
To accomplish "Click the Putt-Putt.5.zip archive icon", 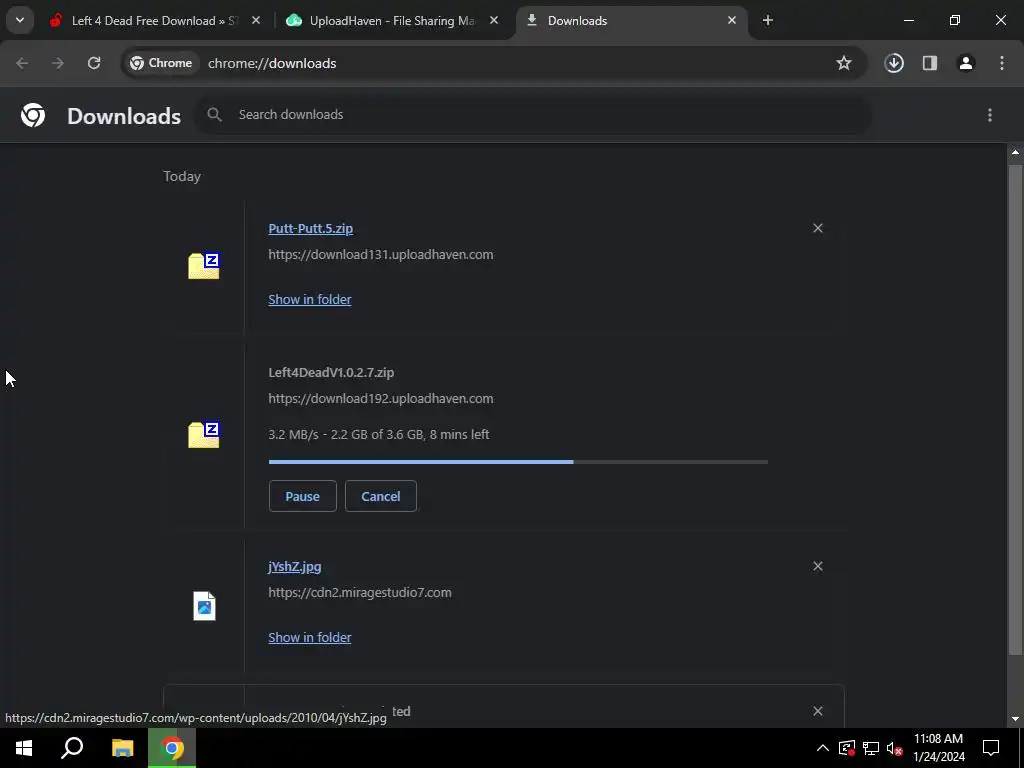I will [204, 265].
